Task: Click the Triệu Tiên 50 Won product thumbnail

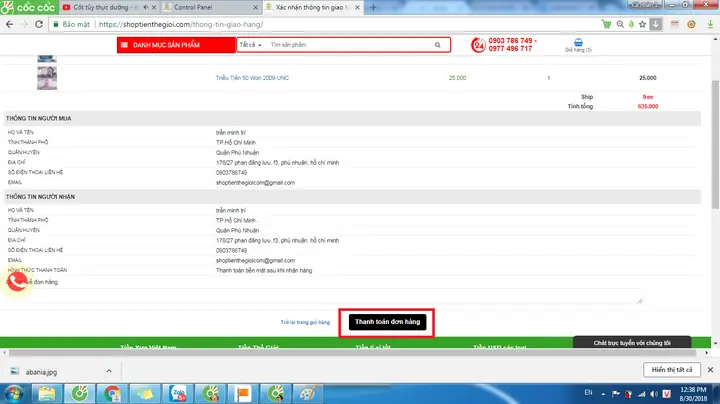Action: click(x=47, y=78)
